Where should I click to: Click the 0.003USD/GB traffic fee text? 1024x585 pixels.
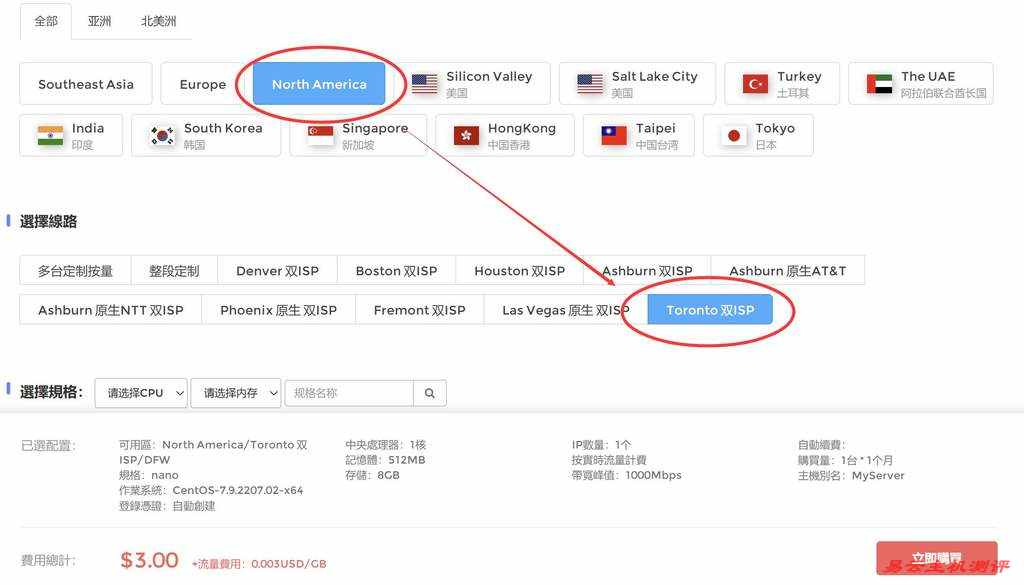pos(289,563)
